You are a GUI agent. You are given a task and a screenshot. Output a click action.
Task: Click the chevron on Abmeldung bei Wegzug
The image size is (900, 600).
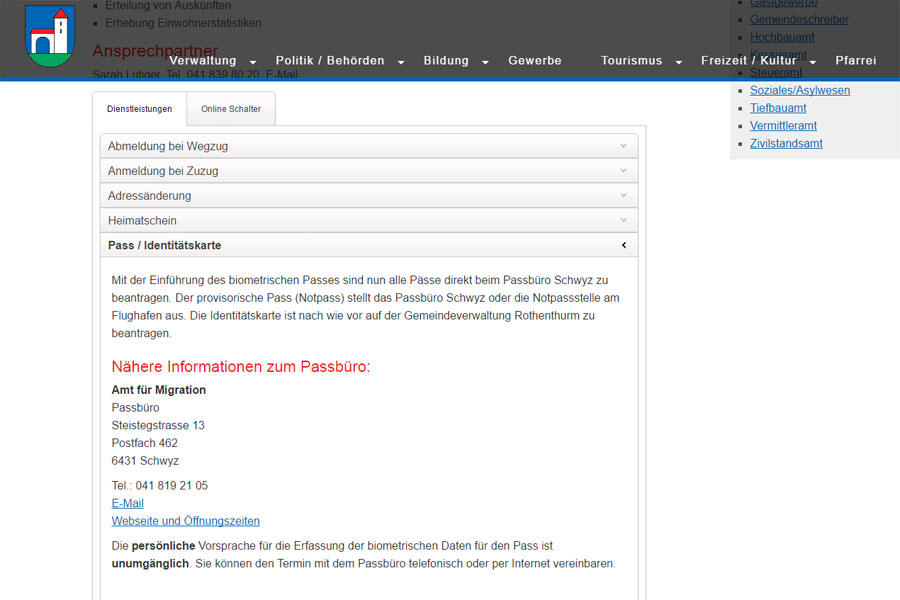[623, 146]
